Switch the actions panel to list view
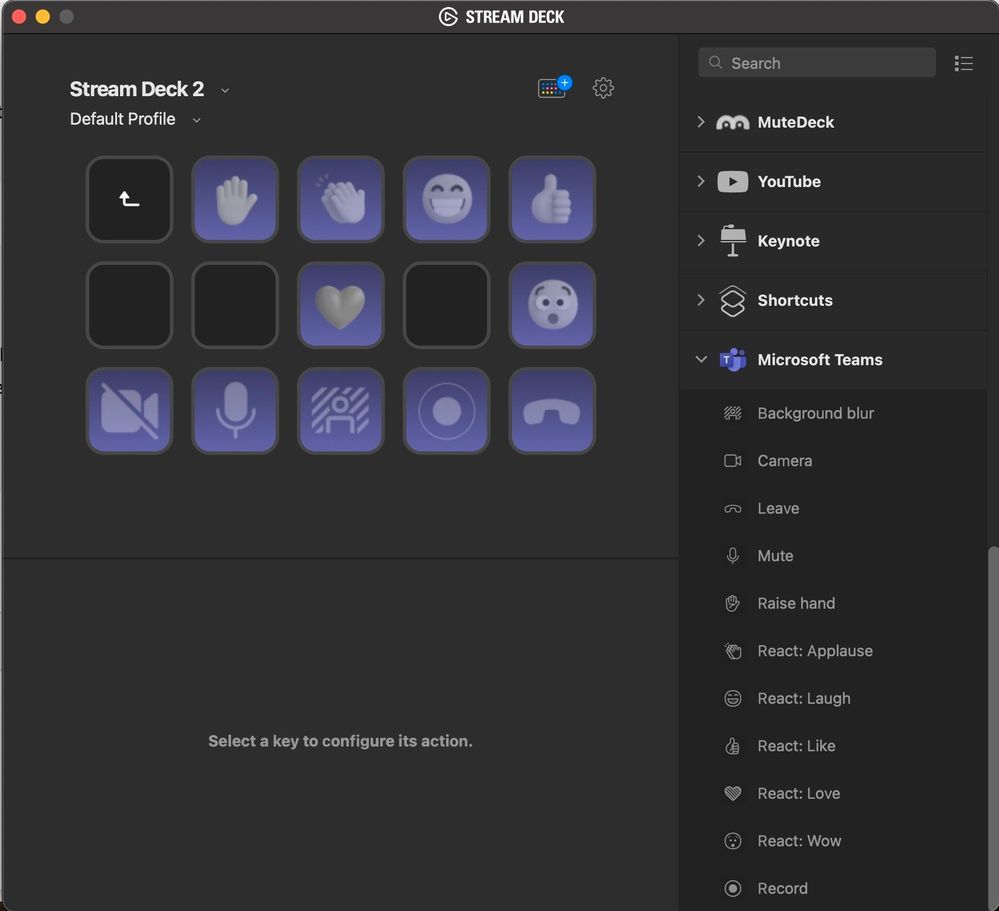Image resolution: width=999 pixels, height=911 pixels. pos(963,62)
